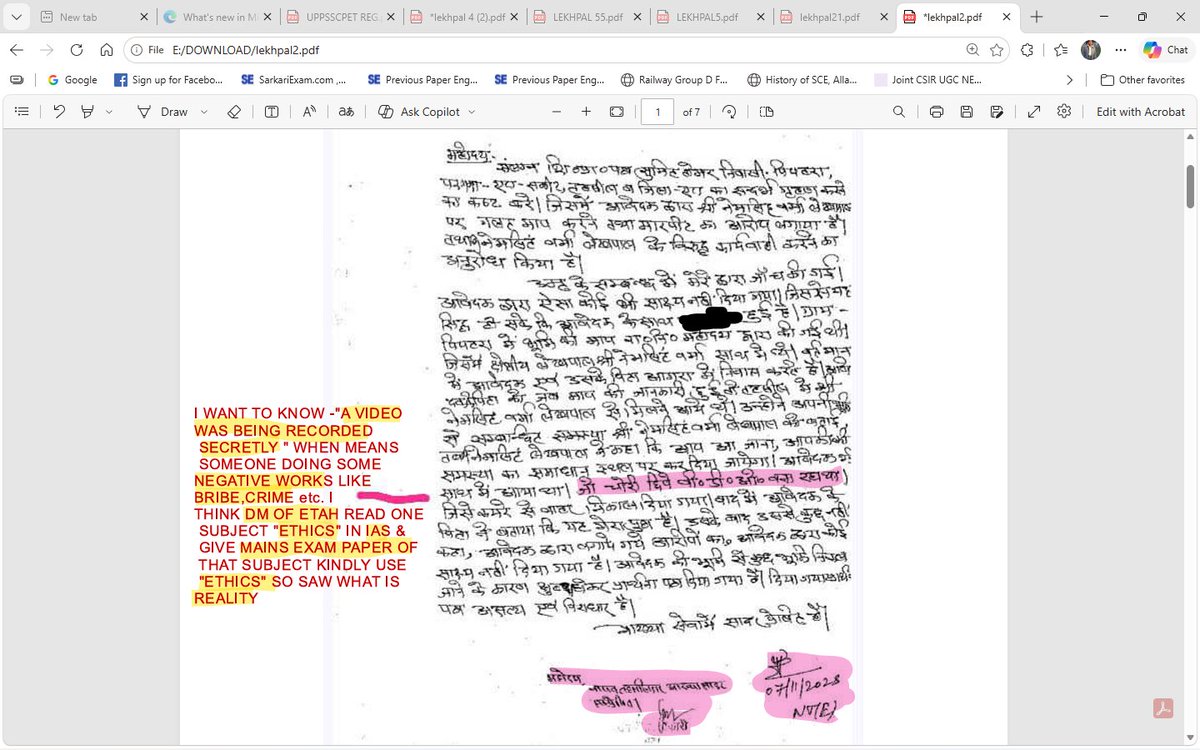
Task: Click the red Acrobat floating icon
Action: [1163, 709]
